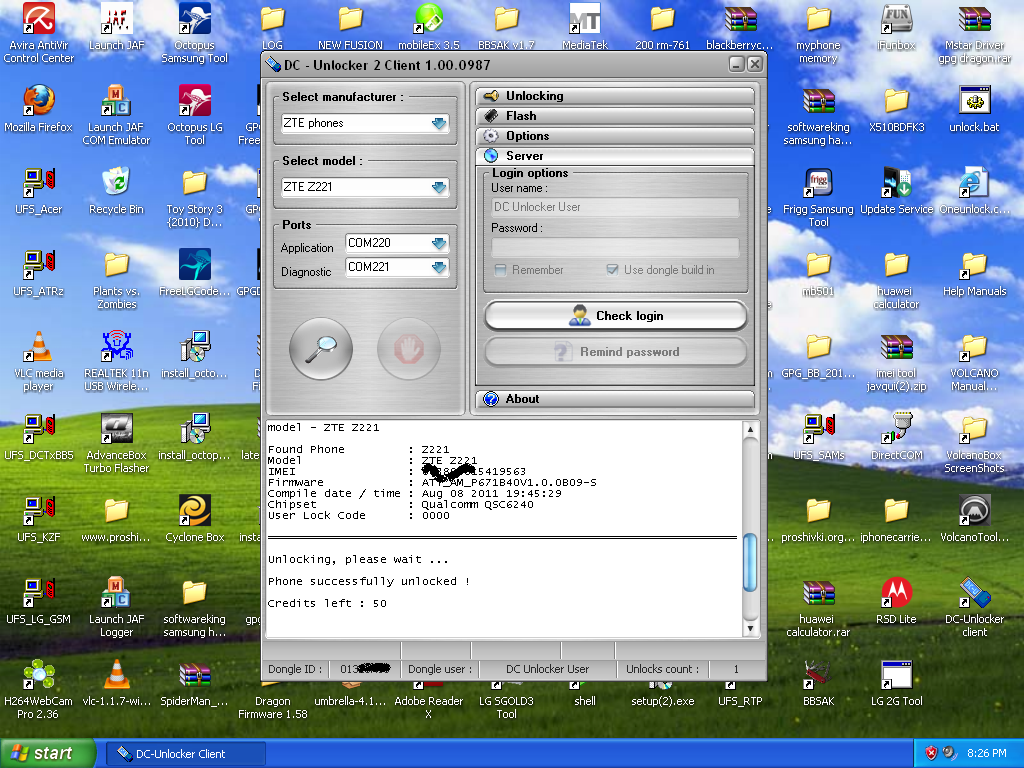The image size is (1024, 768).
Task: Open Update Service desktop icon
Action: point(896,191)
